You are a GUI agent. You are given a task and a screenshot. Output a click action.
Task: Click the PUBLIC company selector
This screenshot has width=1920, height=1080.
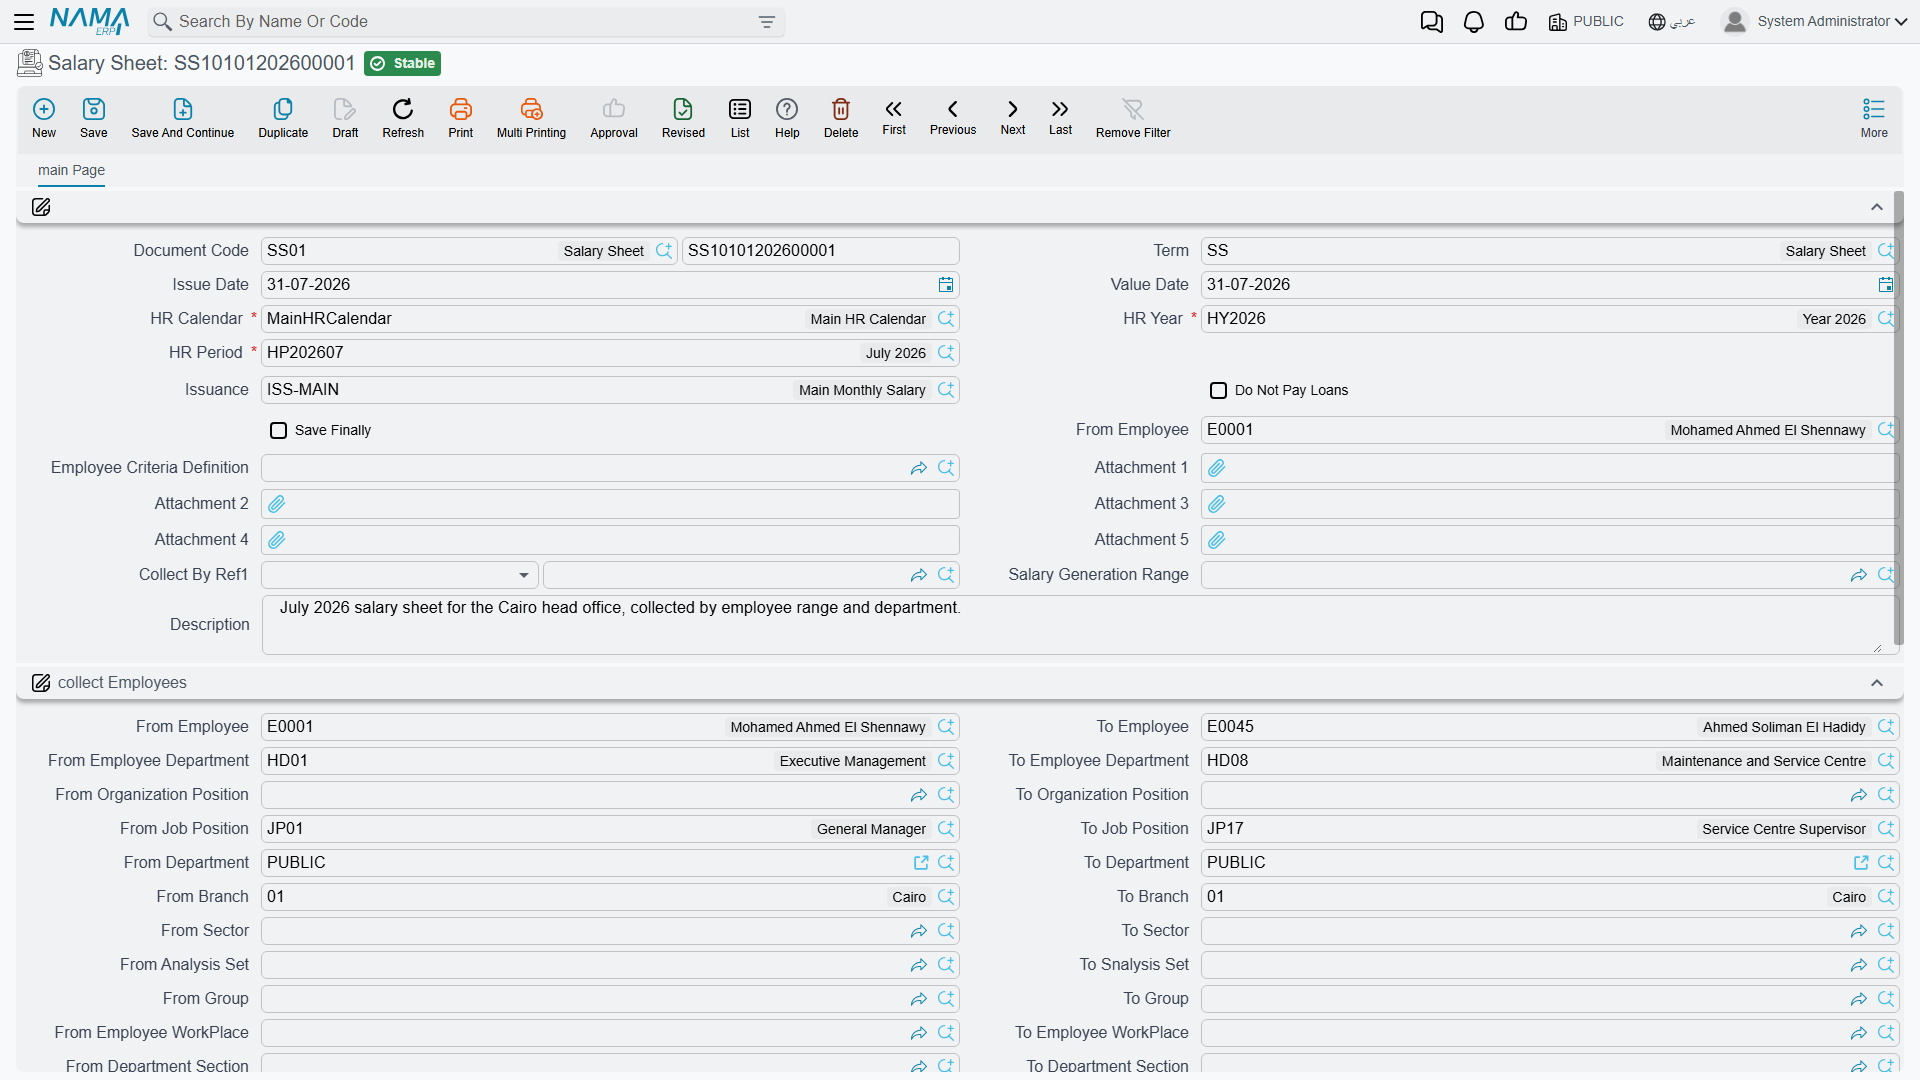(1586, 22)
